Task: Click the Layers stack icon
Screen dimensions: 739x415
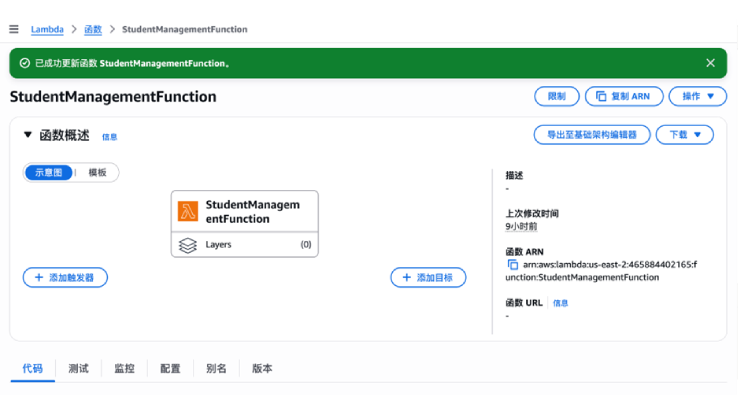Action: (x=187, y=244)
